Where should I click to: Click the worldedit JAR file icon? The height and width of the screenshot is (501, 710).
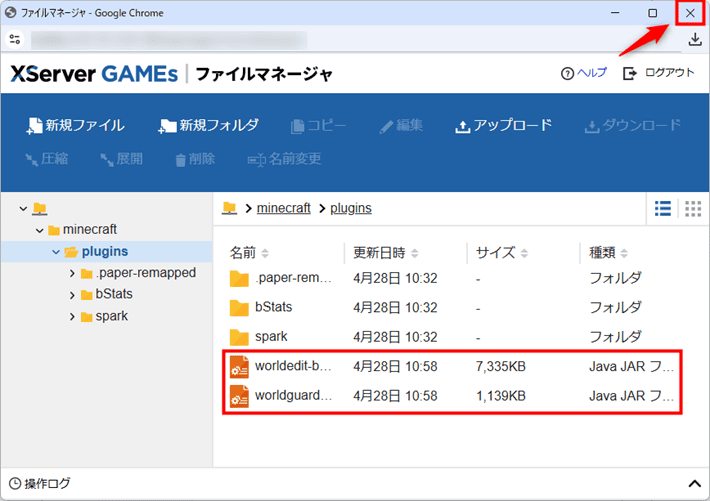239,366
